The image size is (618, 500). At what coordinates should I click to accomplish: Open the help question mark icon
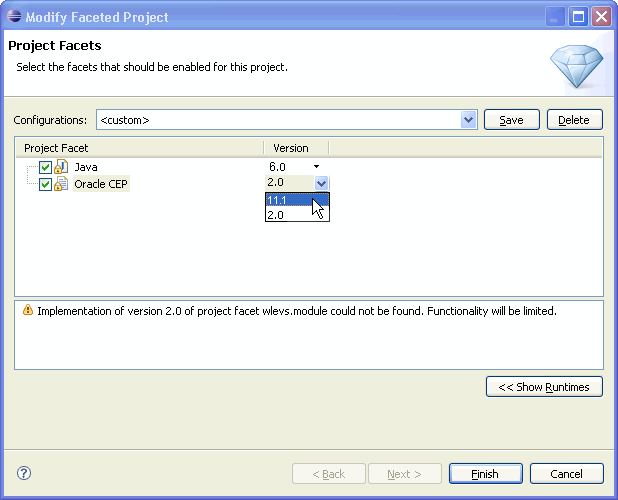[x=25, y=473]
